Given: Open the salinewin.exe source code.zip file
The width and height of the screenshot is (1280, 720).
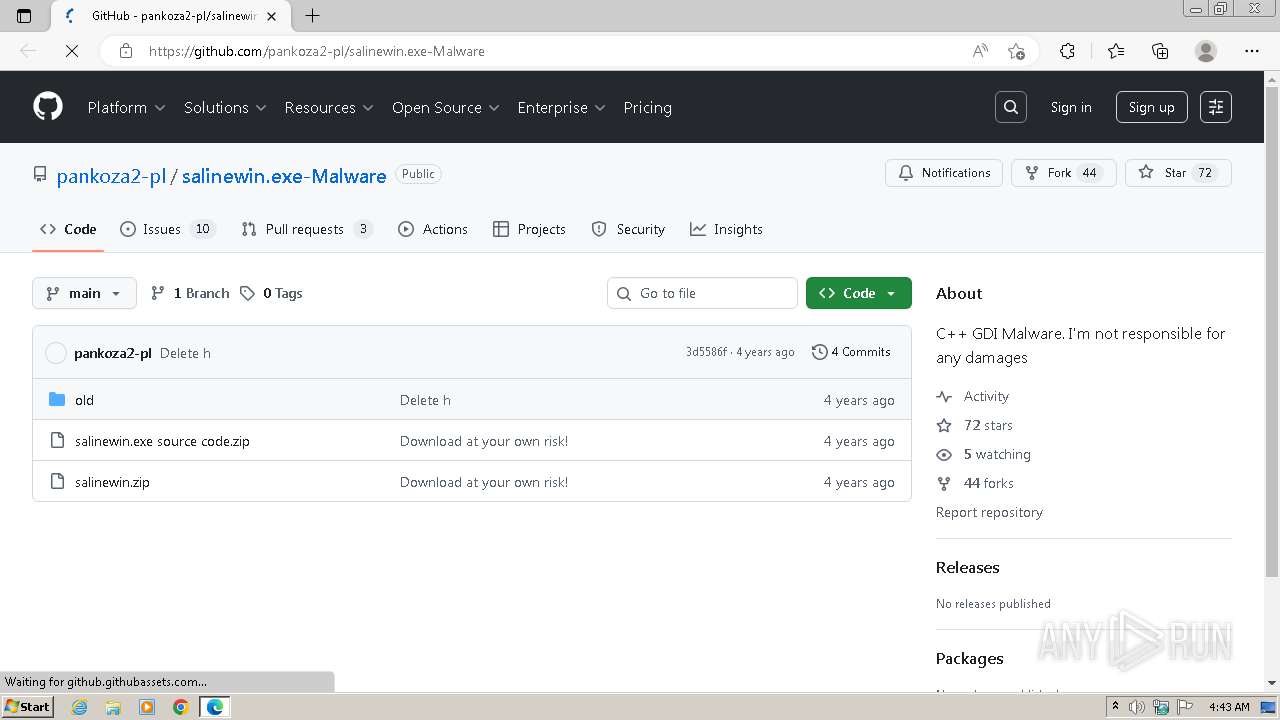Looking at the screenshot, I should click(162, 441).
